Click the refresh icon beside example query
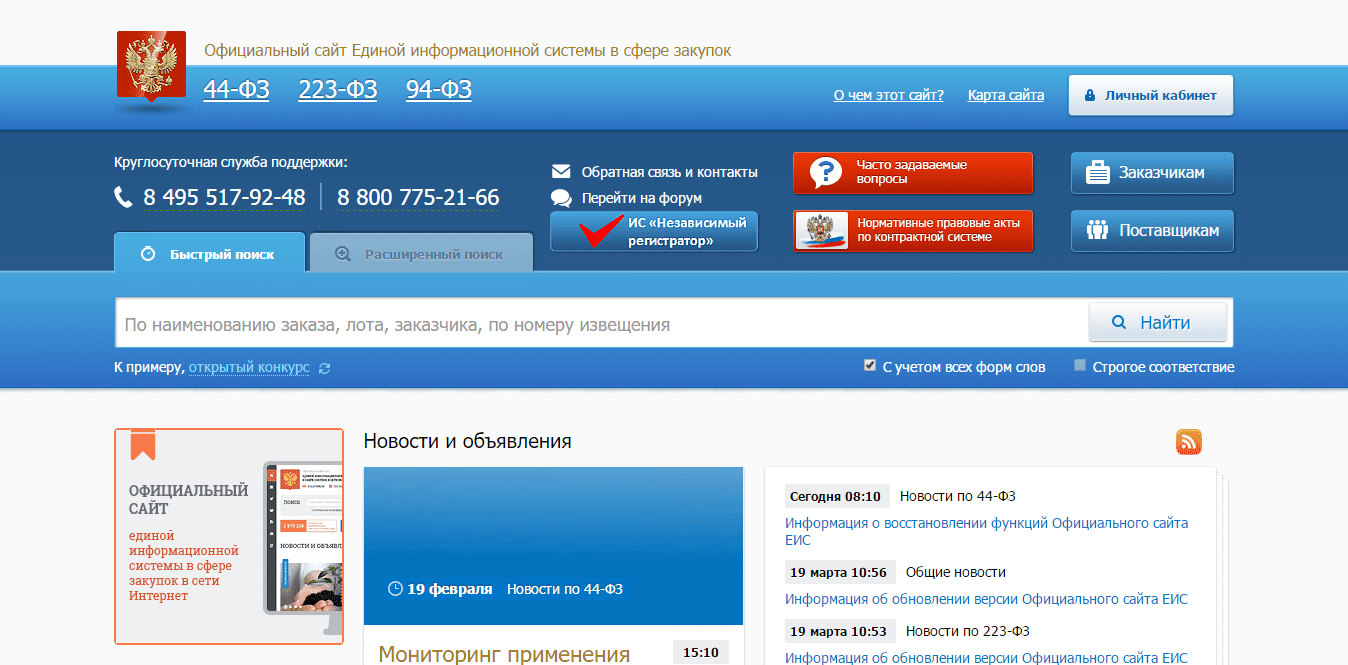The image size is (1348, 665). [324, 368]
